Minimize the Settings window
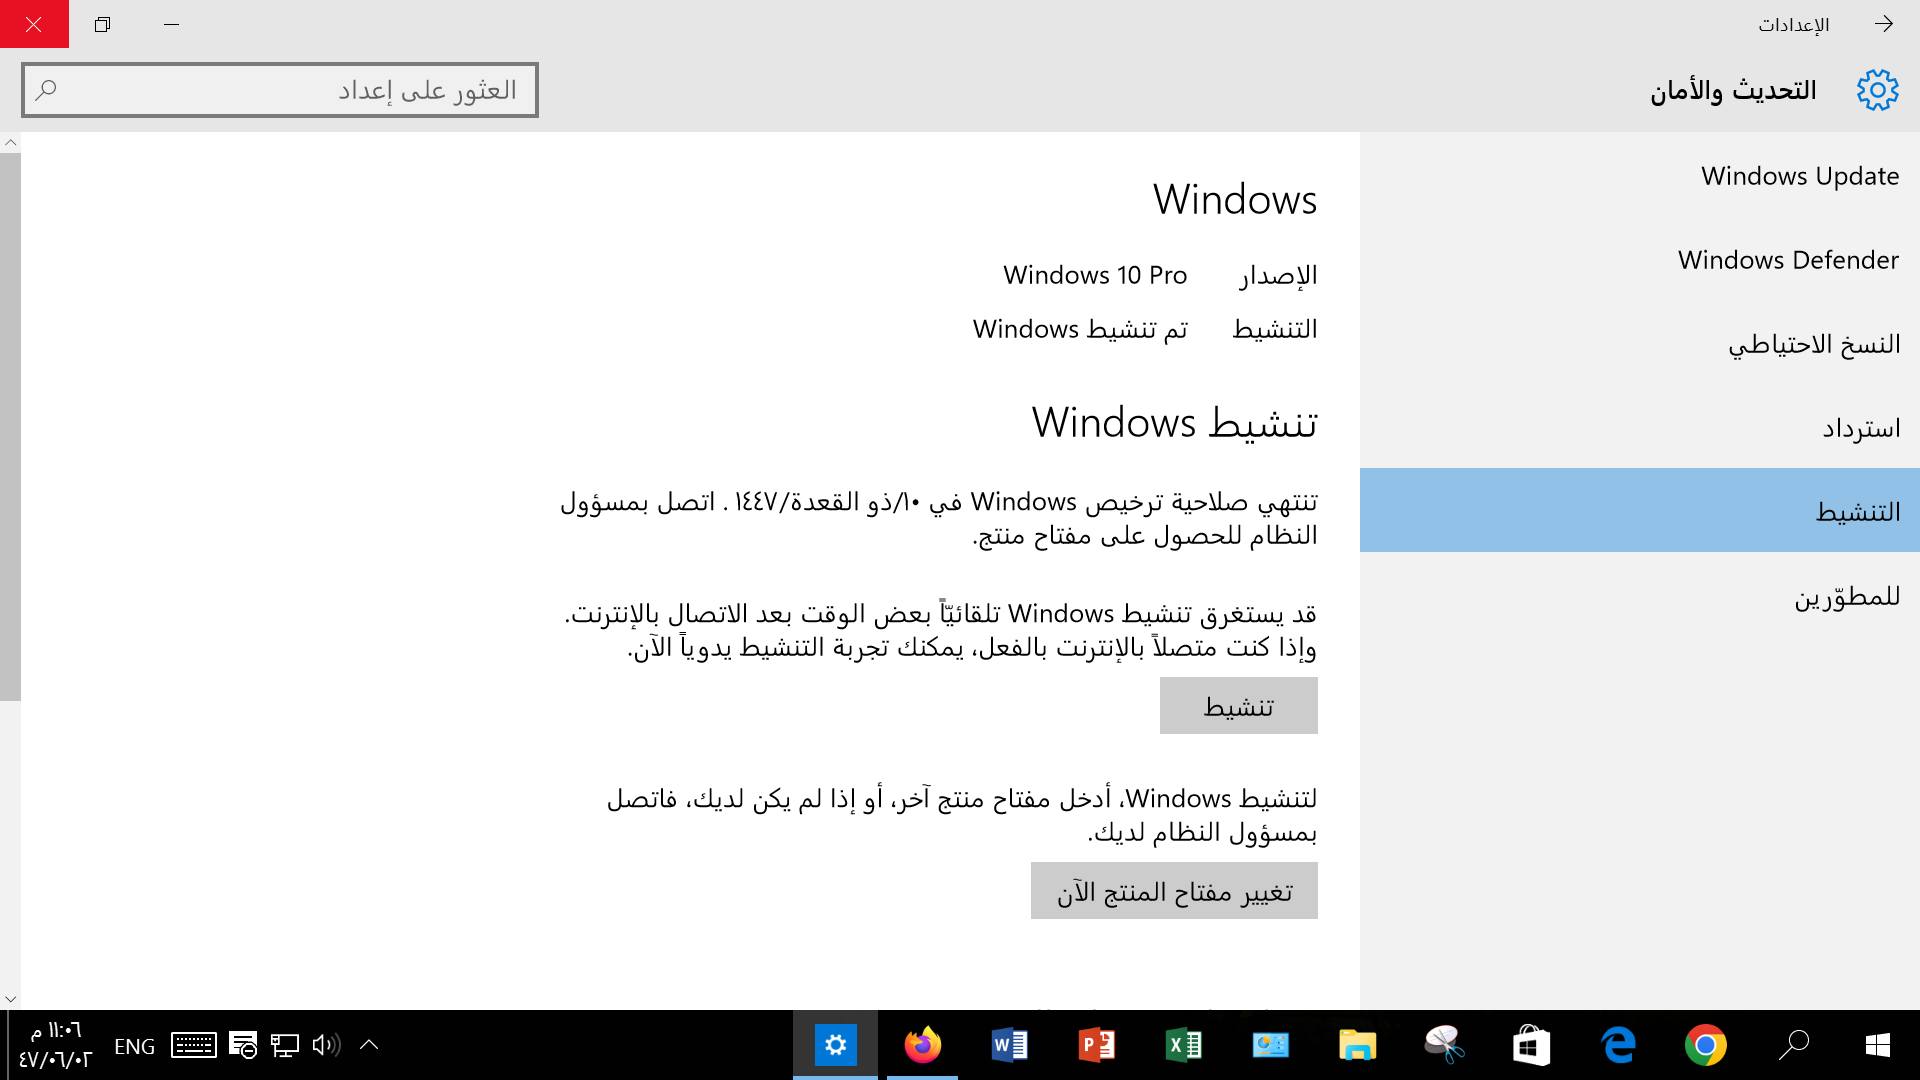 (171, 24)
